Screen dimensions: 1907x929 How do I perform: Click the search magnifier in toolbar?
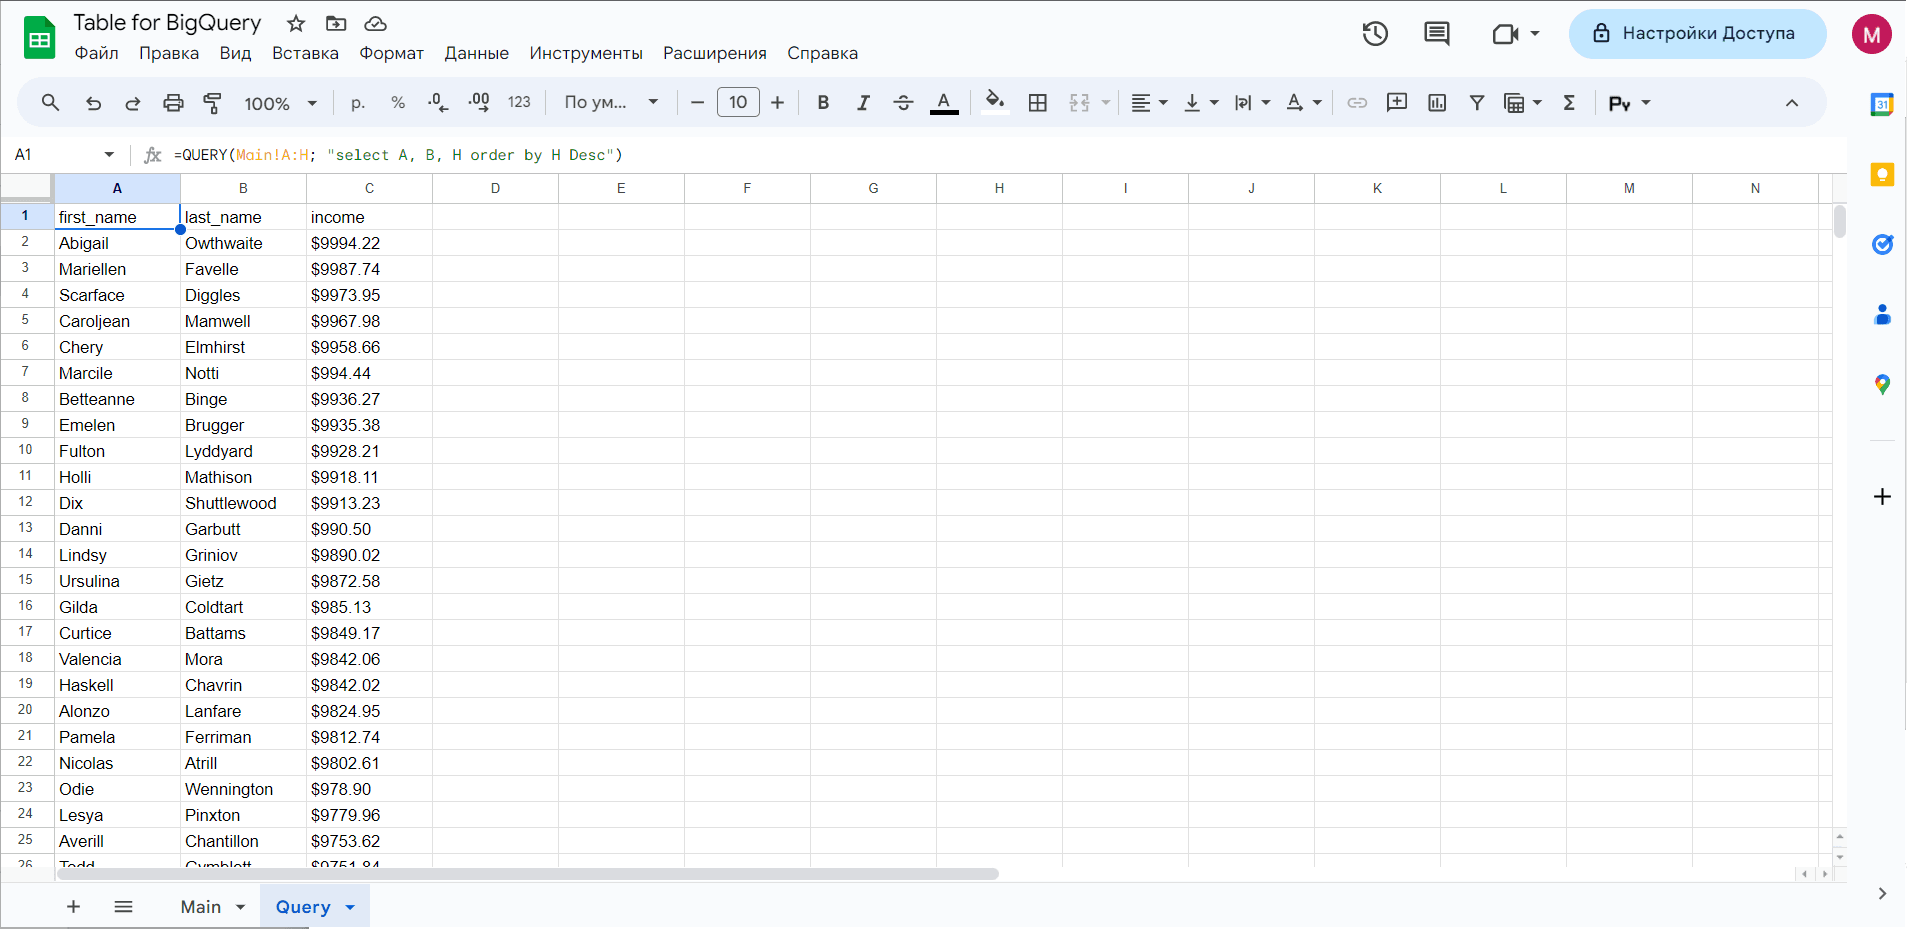tap(50, 102)
